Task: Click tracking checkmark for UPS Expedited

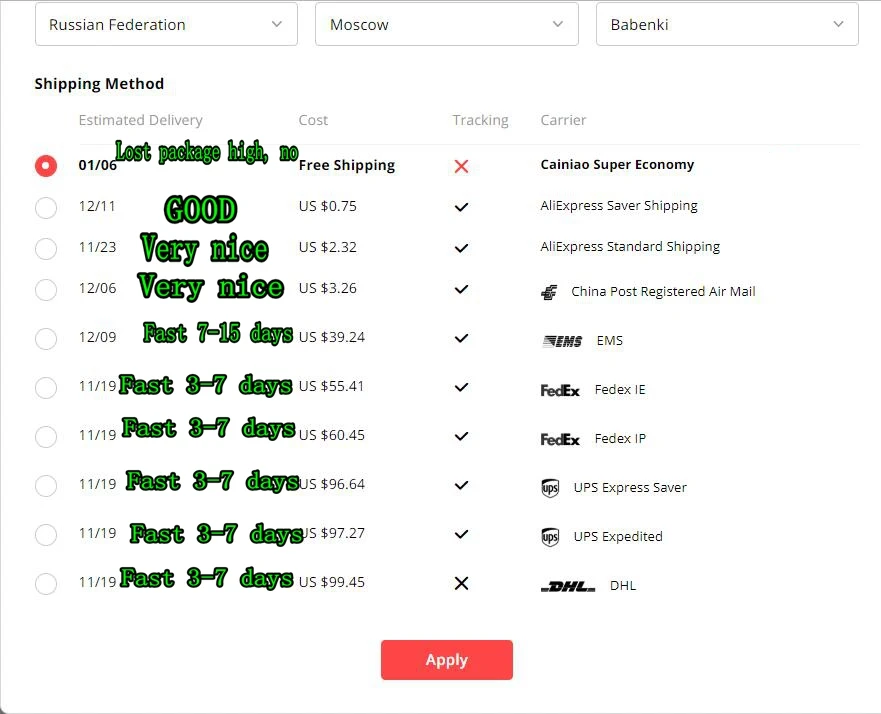Action: tap(461, 534)
